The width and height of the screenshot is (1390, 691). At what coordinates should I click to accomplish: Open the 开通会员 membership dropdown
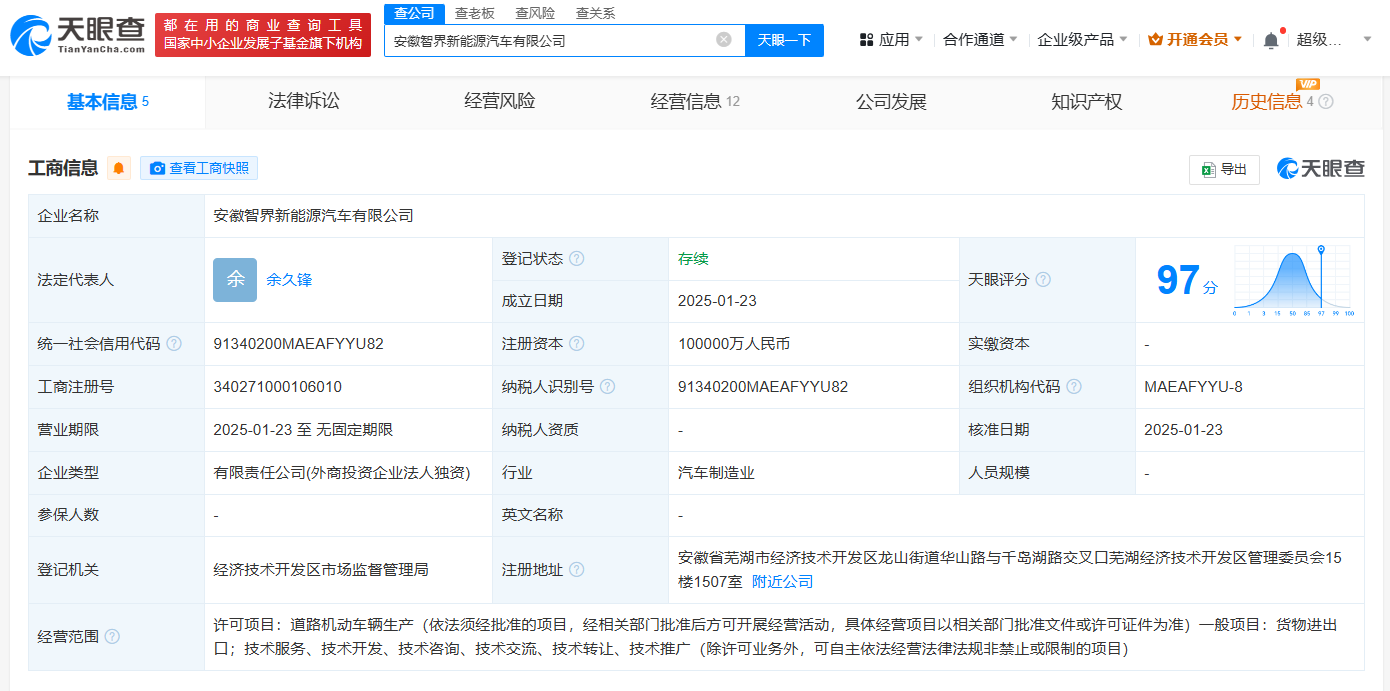coord(1195,40)
